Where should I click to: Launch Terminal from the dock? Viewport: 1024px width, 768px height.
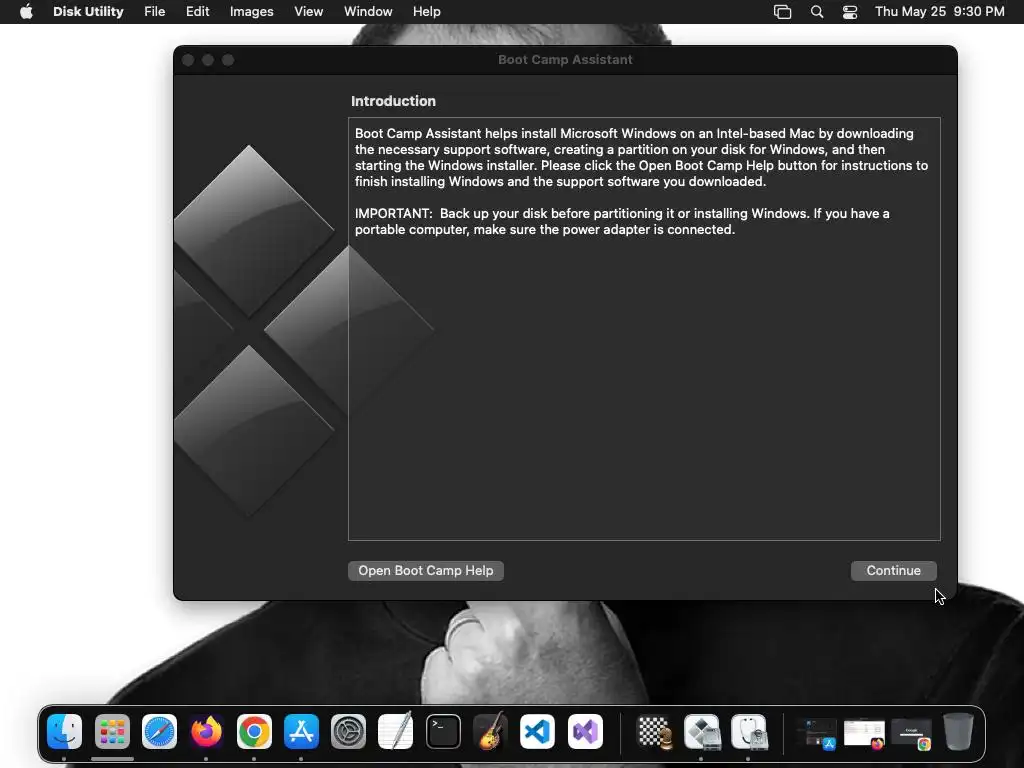click(443, 731)
